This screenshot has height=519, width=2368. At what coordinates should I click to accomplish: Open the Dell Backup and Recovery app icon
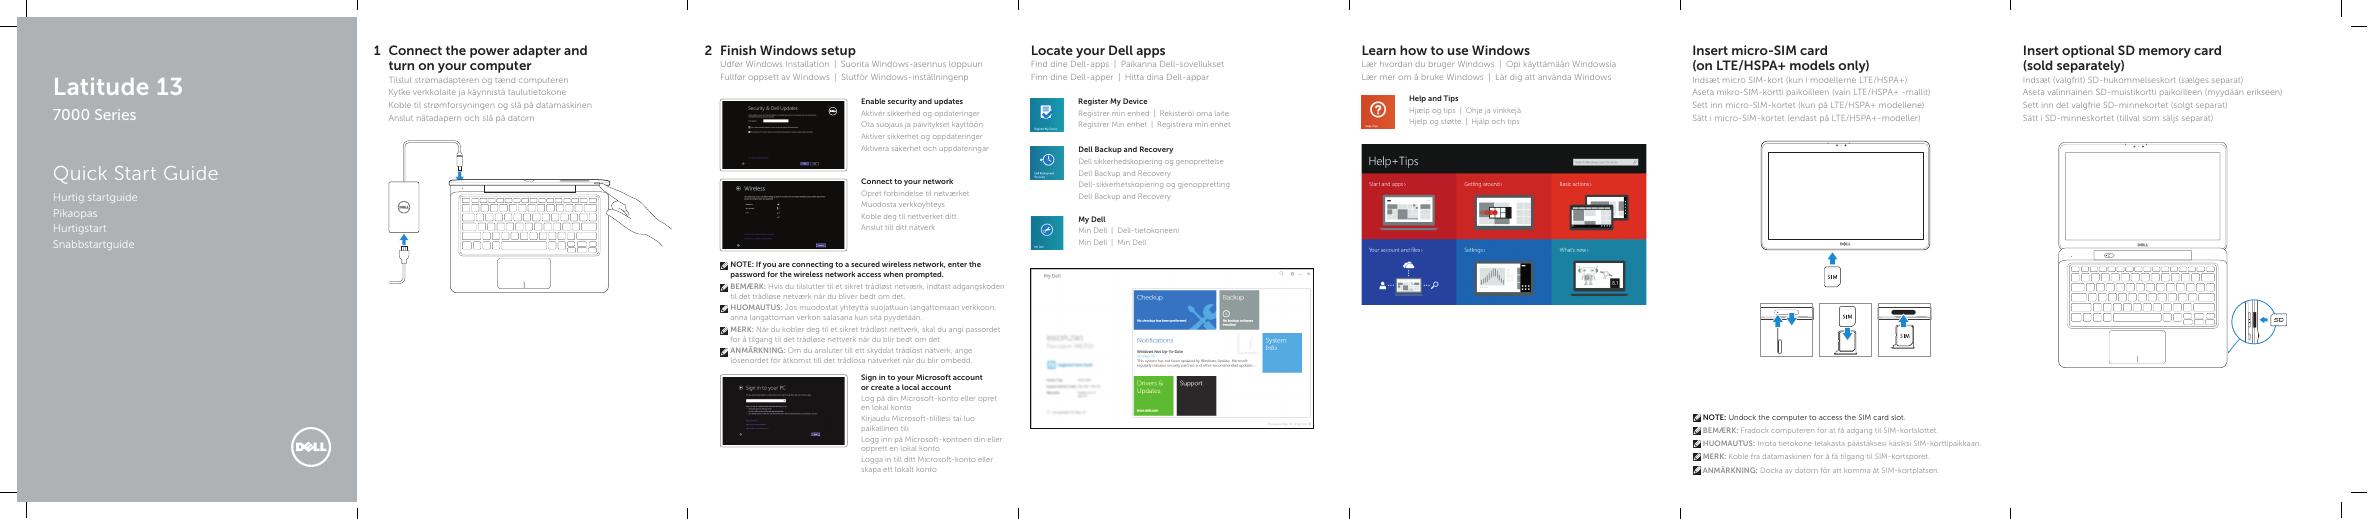(1045, 164)
